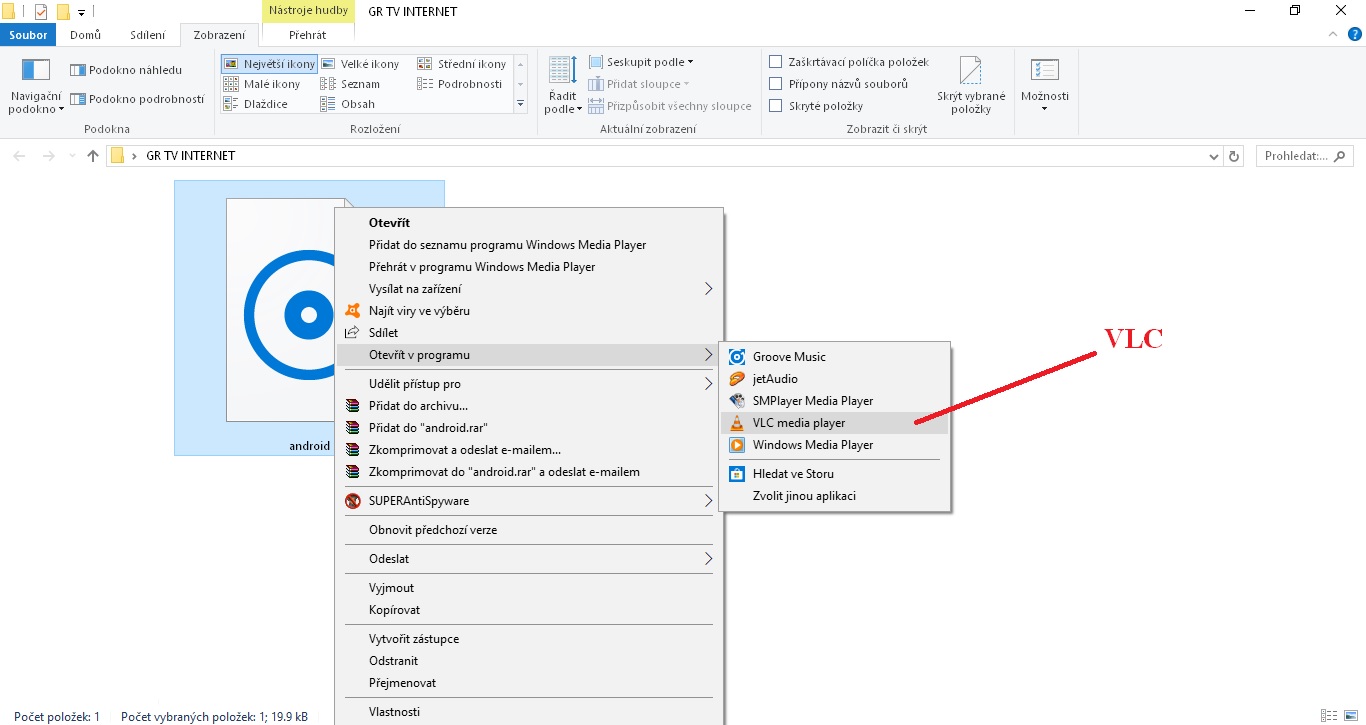Select Přidat do "android.rar"

click(528, 428)
